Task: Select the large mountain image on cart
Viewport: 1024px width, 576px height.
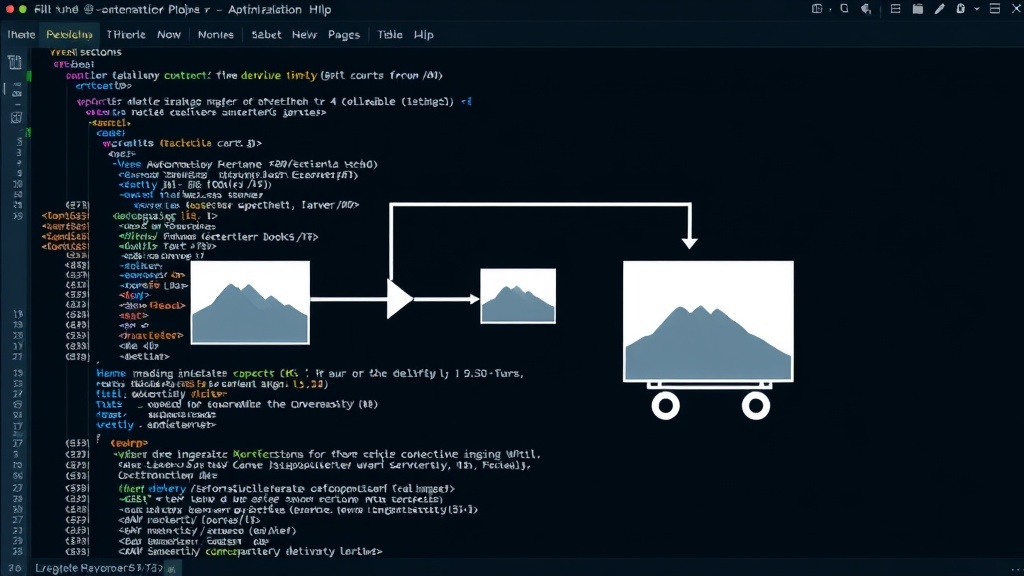Action: (709, 321)
